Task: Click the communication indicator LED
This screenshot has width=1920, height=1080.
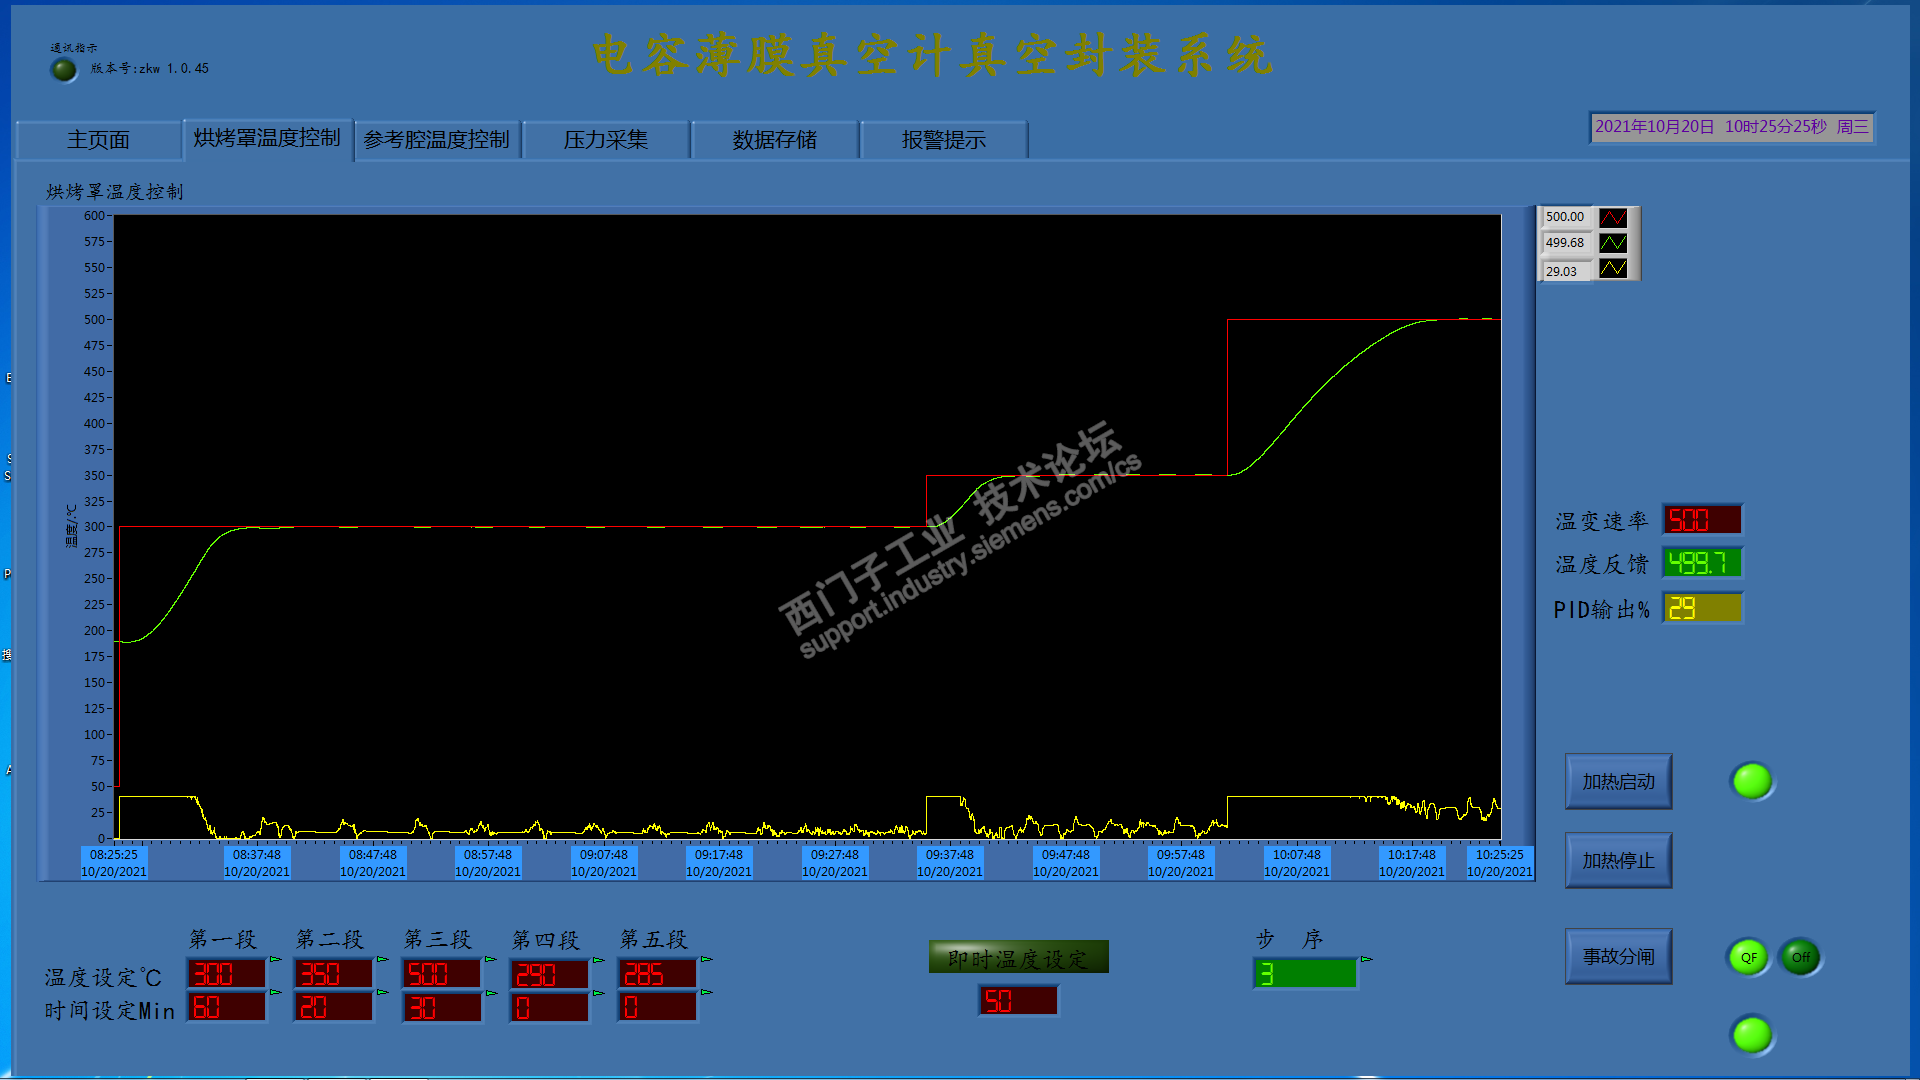Action: click(64, 70)
